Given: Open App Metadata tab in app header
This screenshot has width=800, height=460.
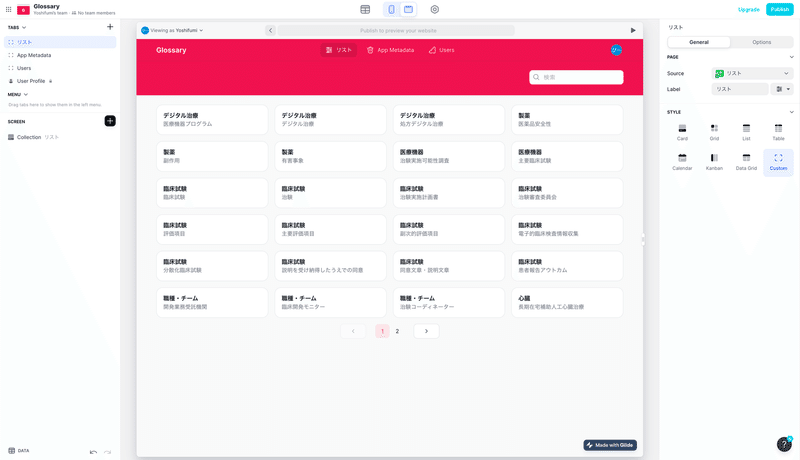Looking at the screenshot, I should 390,50.
